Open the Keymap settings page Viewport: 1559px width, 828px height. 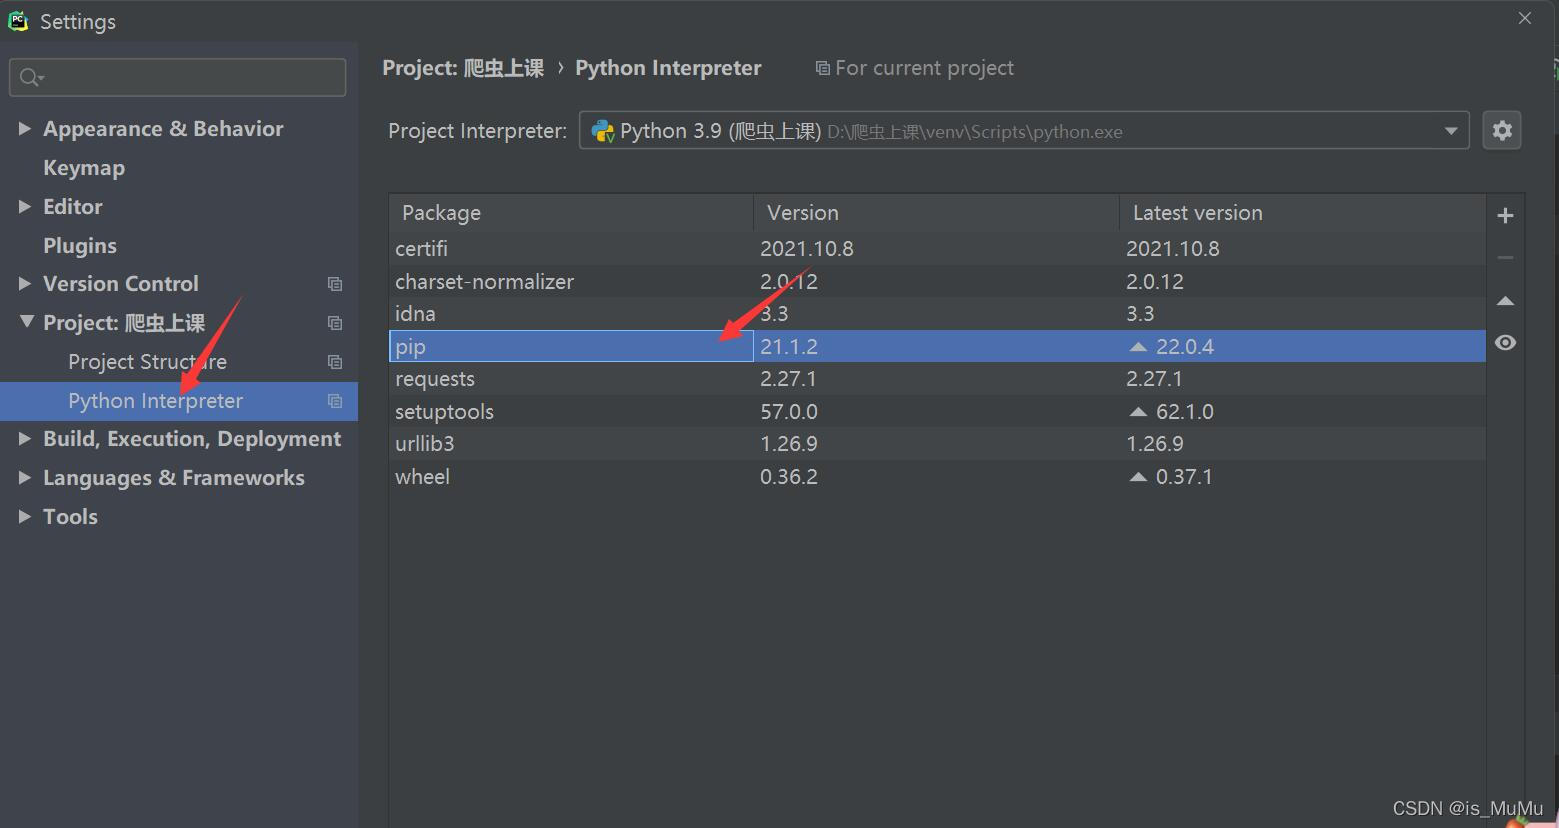[x=84, y=168]
